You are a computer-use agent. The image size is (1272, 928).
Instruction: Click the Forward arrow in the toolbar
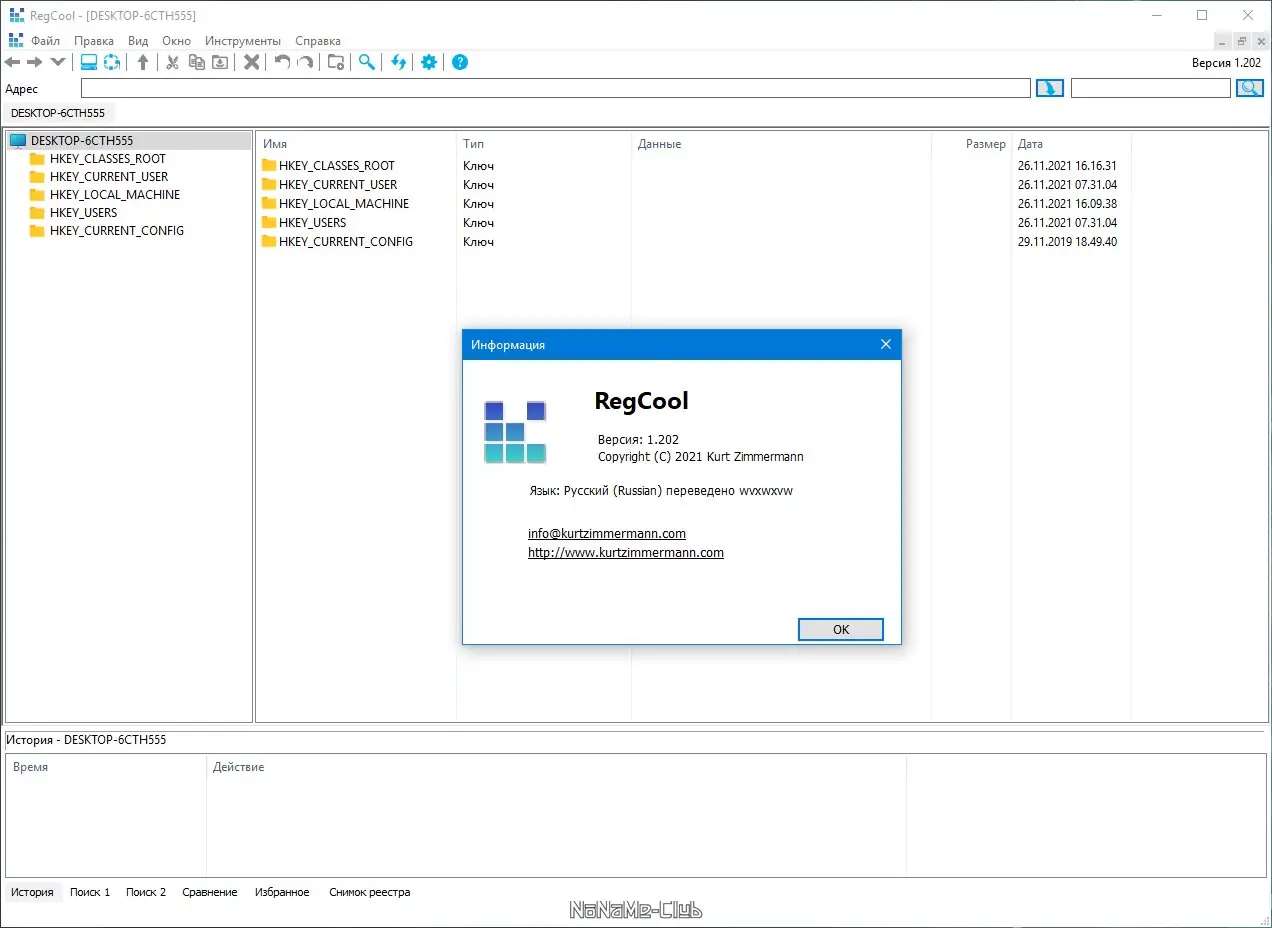click(35, 62)
